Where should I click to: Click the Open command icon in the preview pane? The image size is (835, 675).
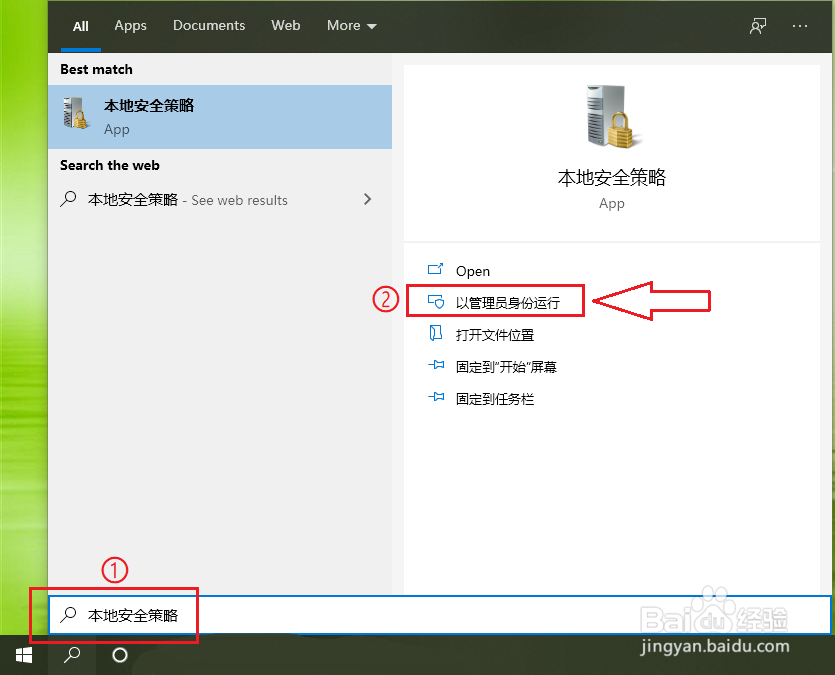[436, 270]
